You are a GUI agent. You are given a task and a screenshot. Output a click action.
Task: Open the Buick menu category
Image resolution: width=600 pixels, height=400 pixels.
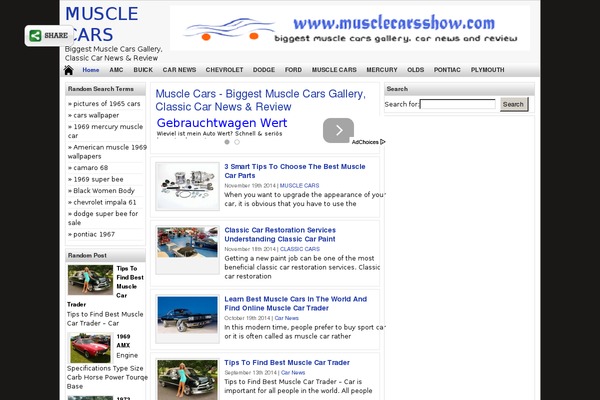click(x=143, y=70)
